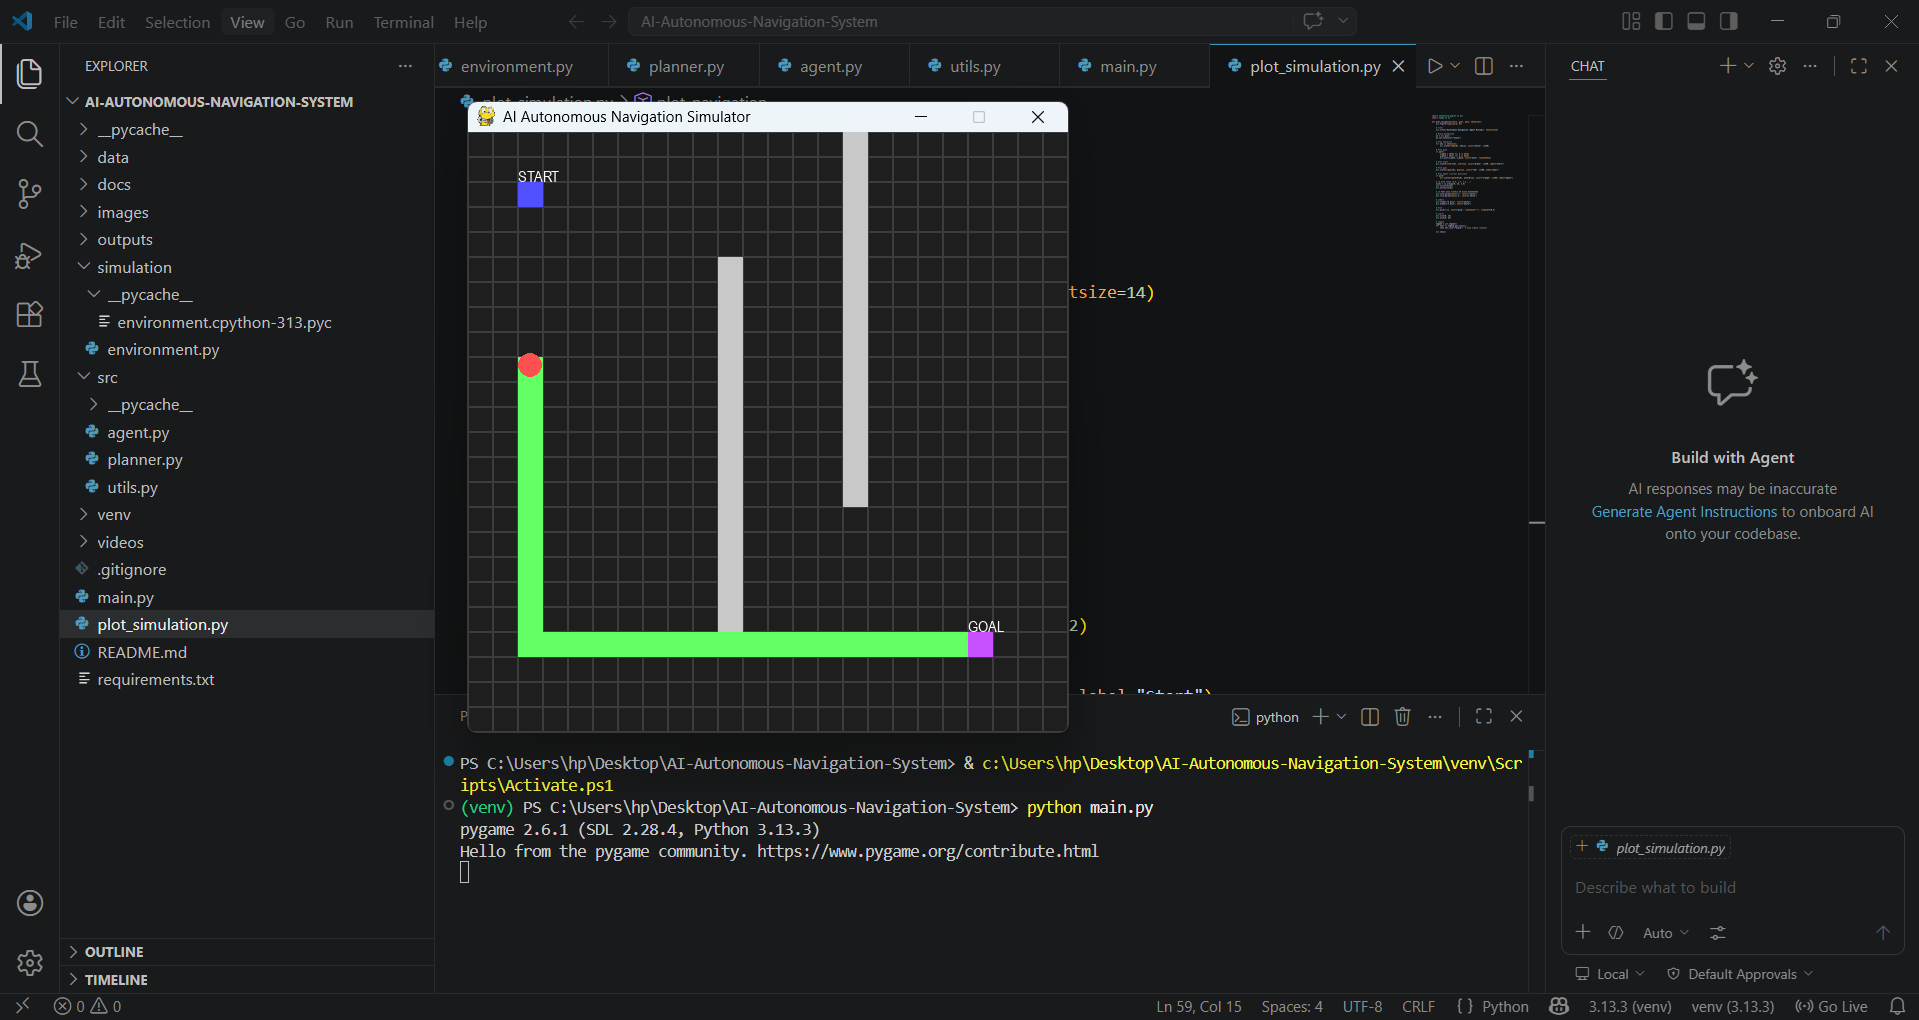Open the Explorer view in activity bar

click(30, 73)
